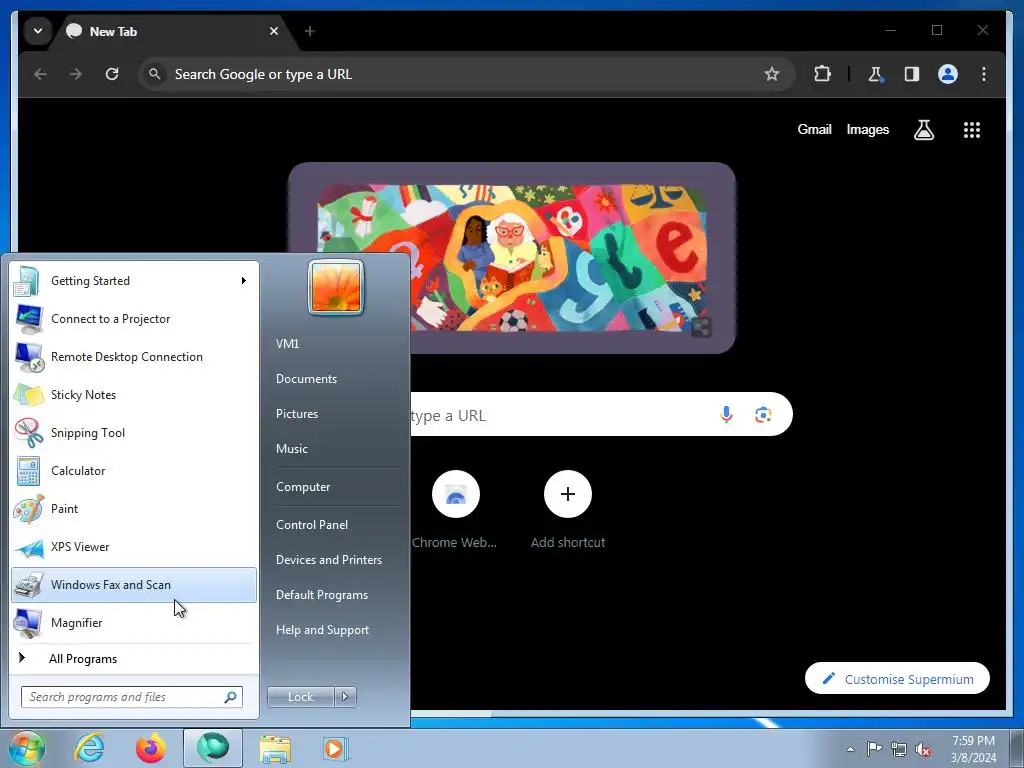Image resolution: width=1024 pixels, height=768 pixels.
Task: Open the profile avatar icon in toolbar
Action: (948, 74)
